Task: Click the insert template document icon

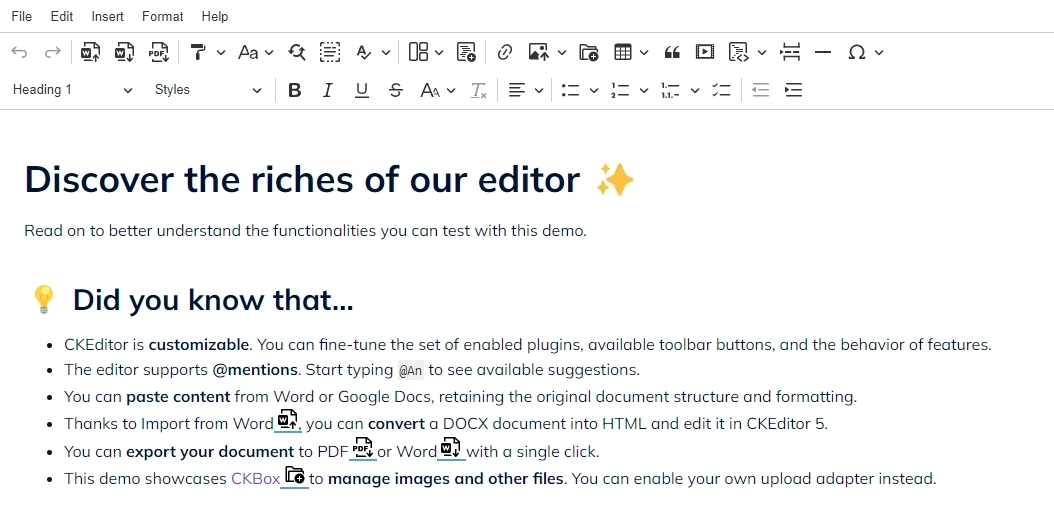Action: click(466, 52)
